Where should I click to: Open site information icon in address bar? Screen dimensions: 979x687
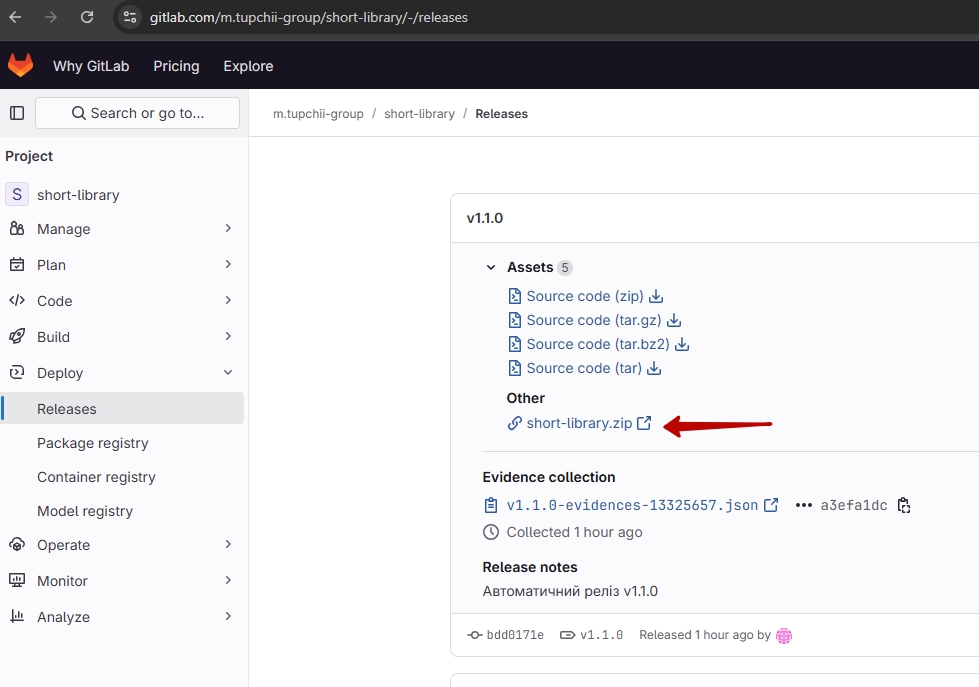130,17
